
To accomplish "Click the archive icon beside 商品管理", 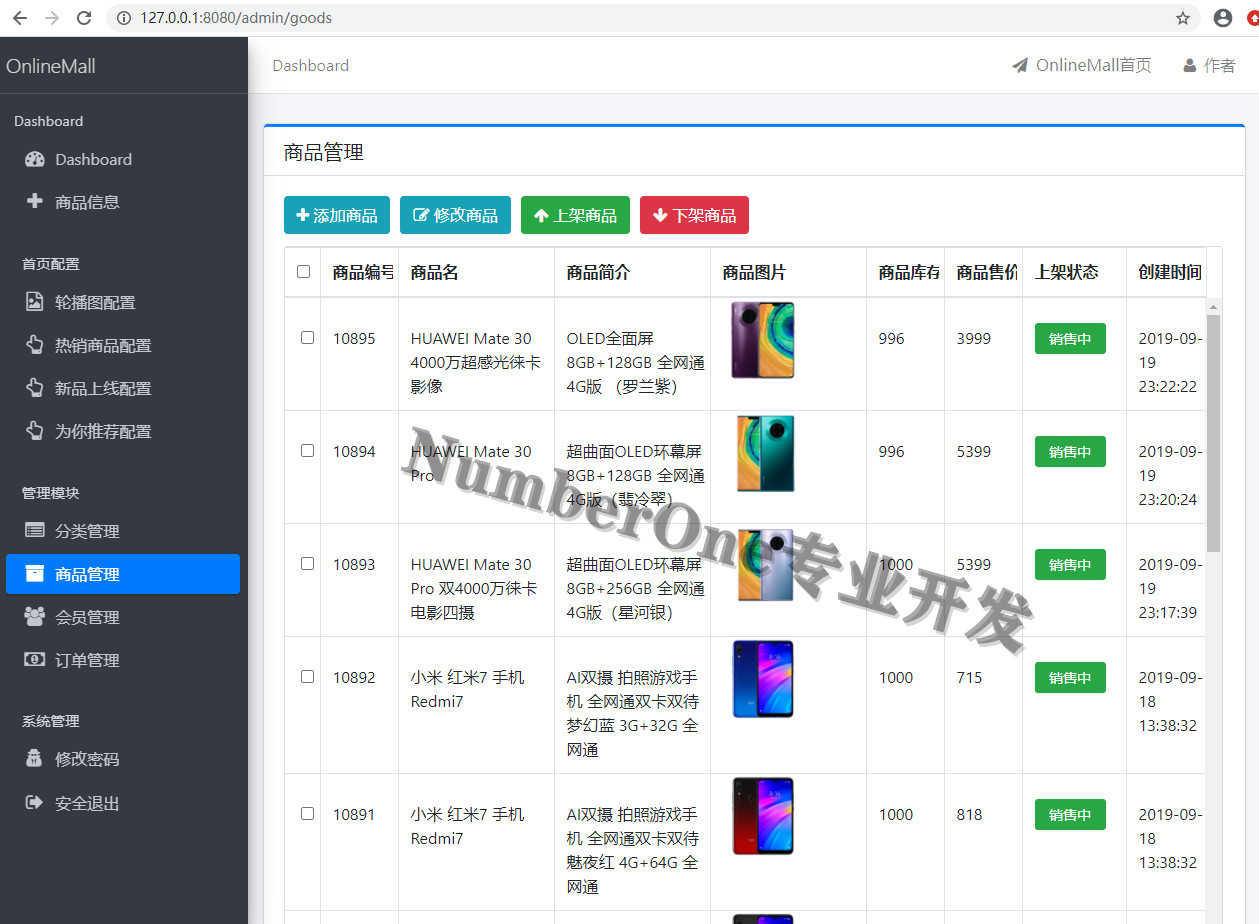I will 35,574.
